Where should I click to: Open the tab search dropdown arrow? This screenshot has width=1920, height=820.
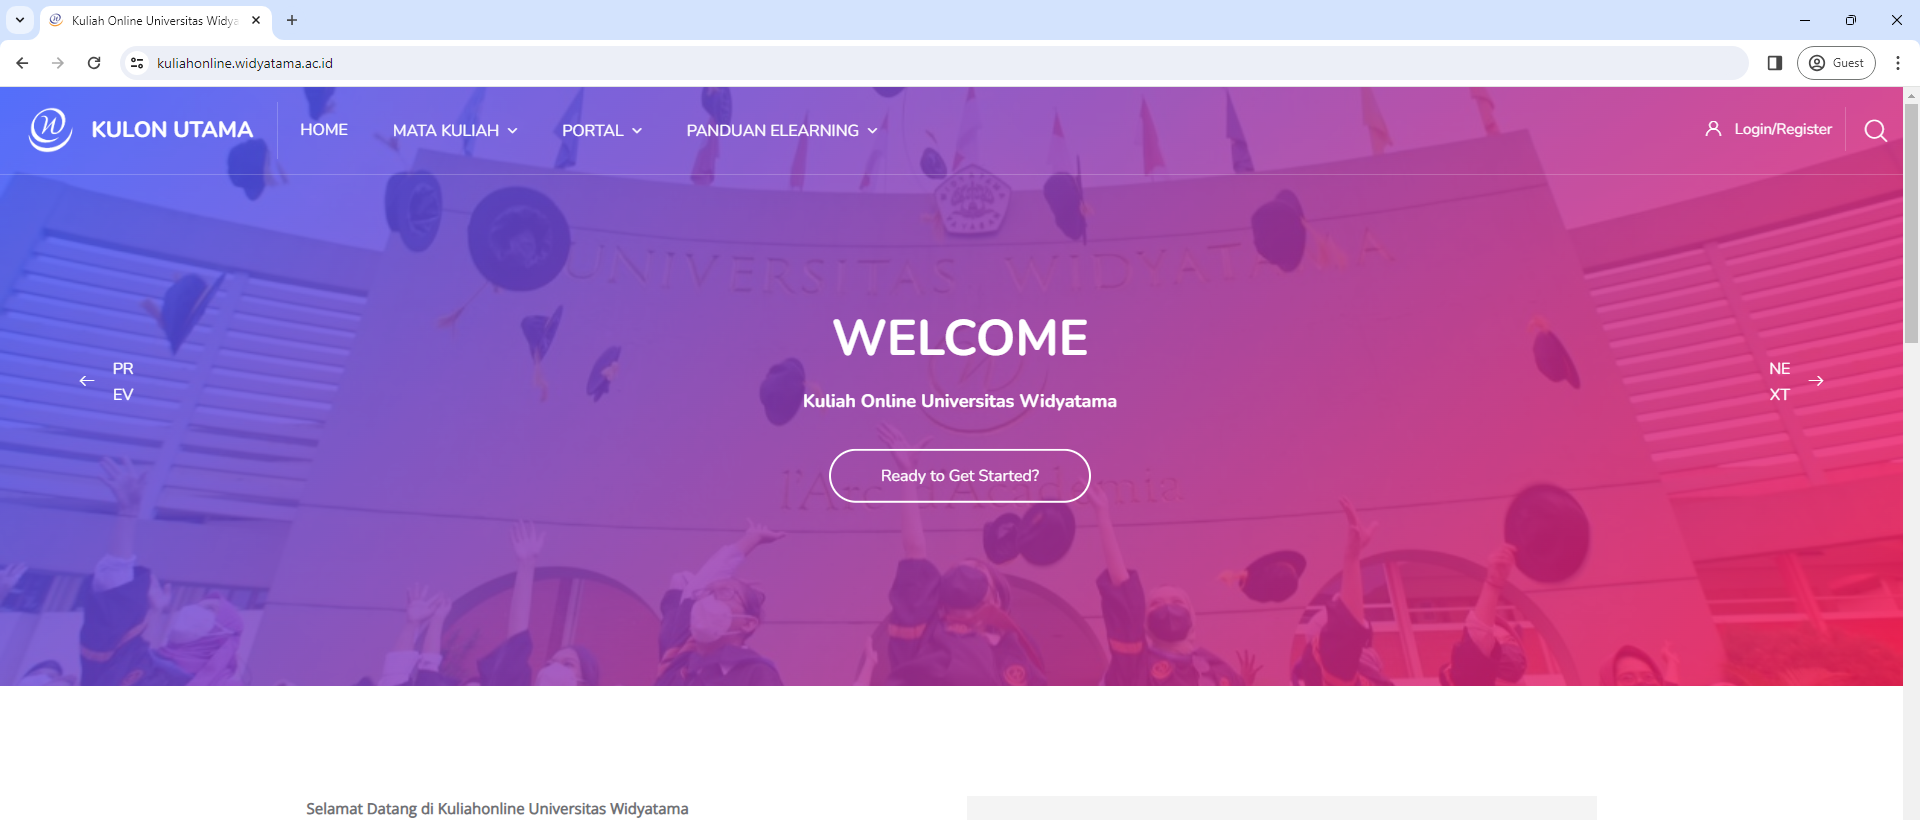(x=20, y=20)
